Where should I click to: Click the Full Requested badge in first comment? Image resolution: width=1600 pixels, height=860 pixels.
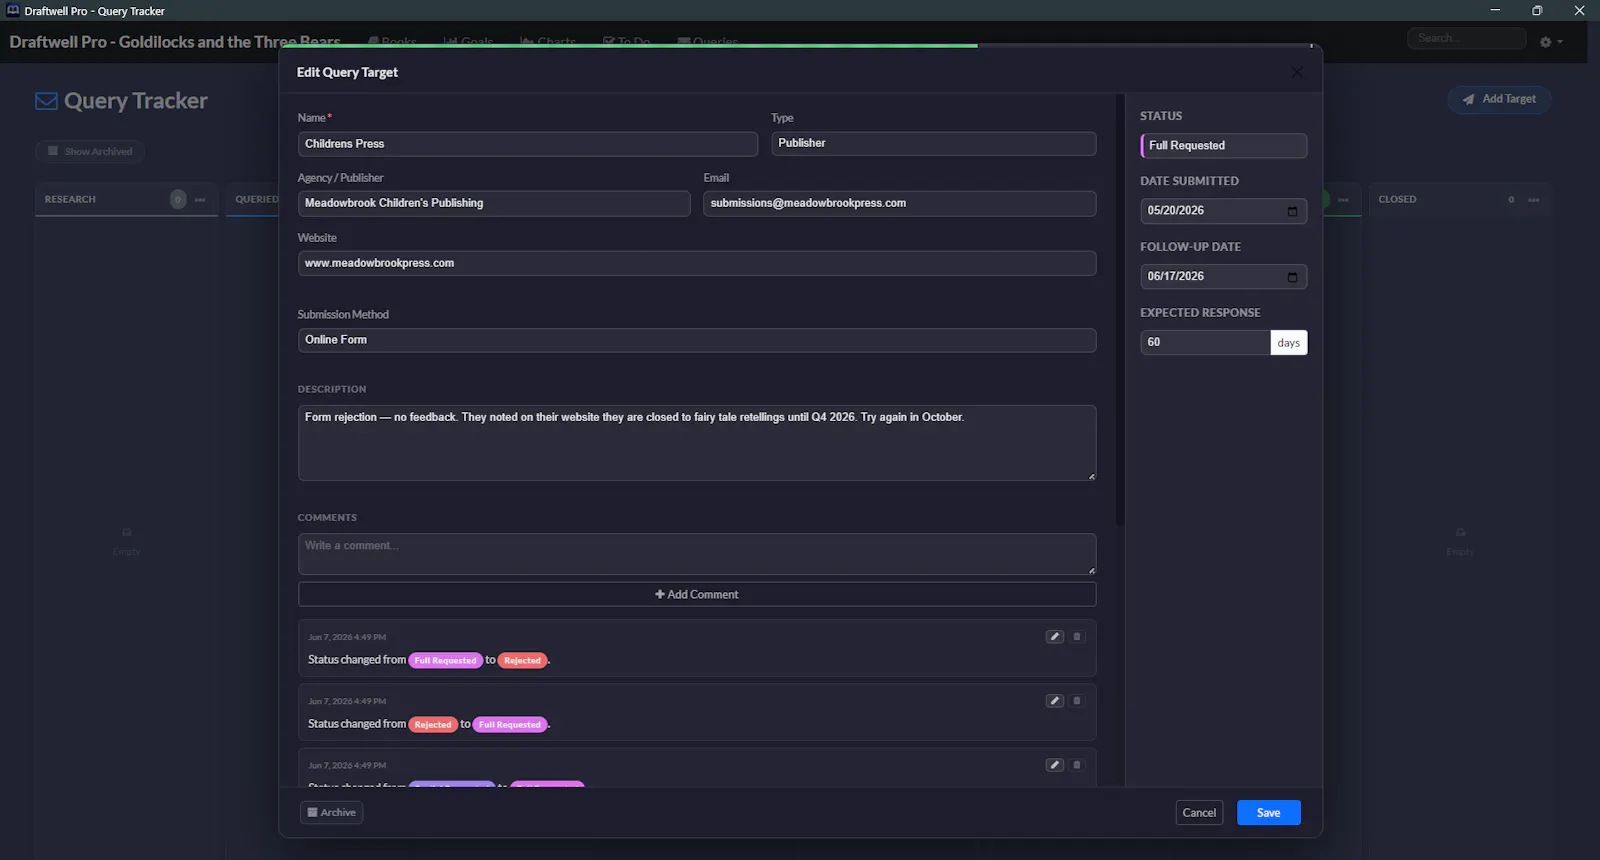[446, 660]
